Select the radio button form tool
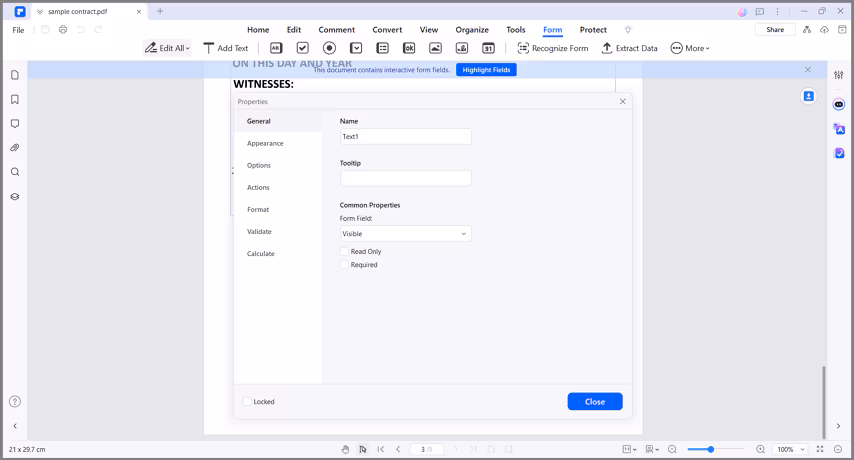Viewport: 854px width, 460px height. pyautogui.click(x=330, y=48)
